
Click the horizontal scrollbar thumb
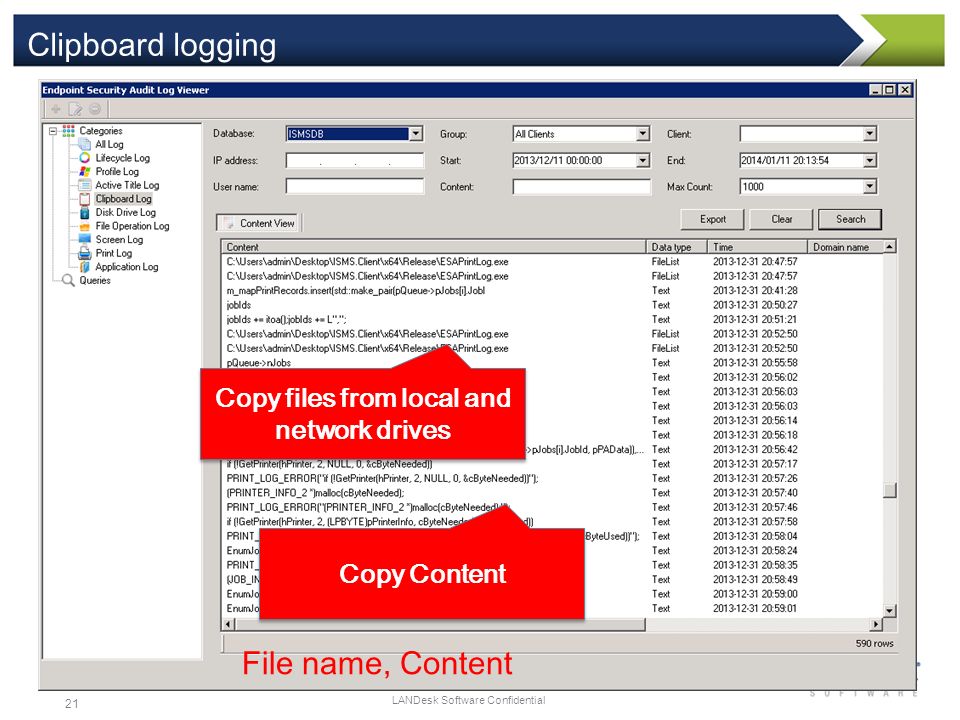(x=440, y=624)
